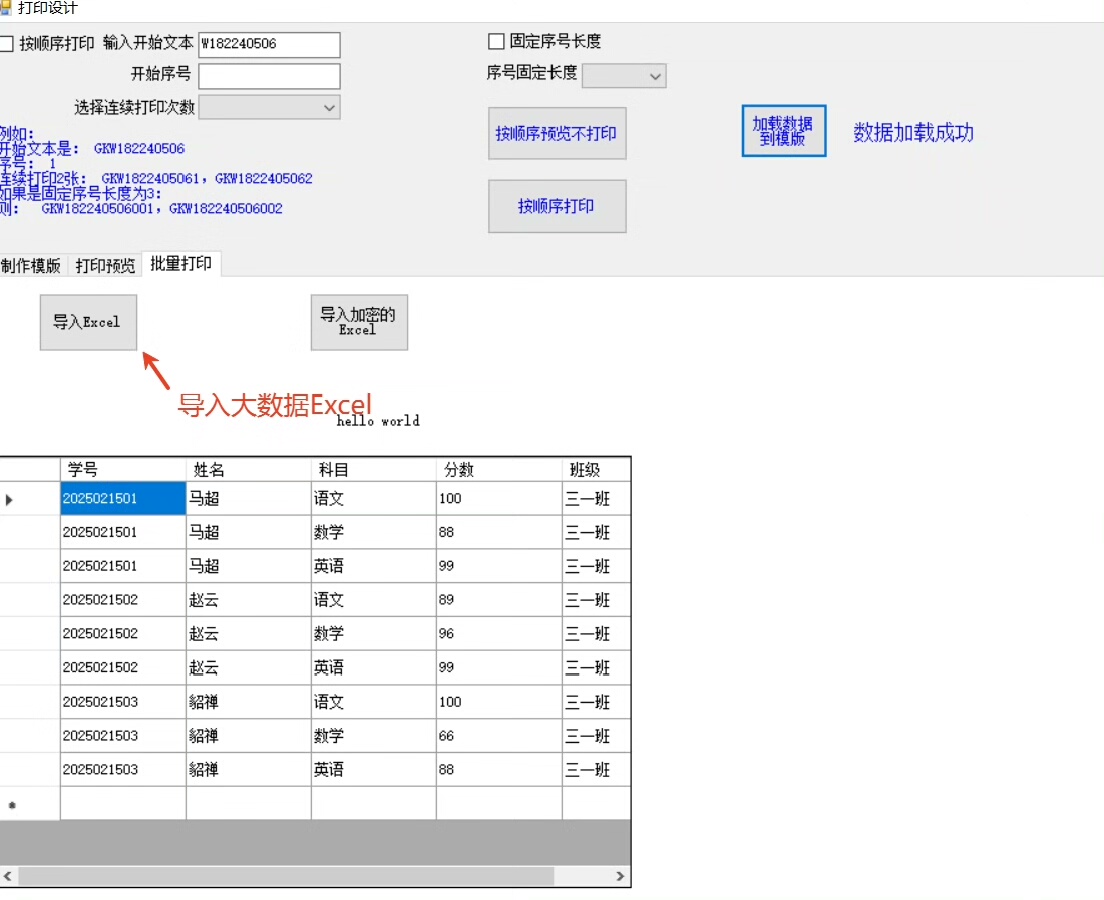1104x900 pixels.
Task: Select the 批量打印 tab
Action: [x=181, y=264]
